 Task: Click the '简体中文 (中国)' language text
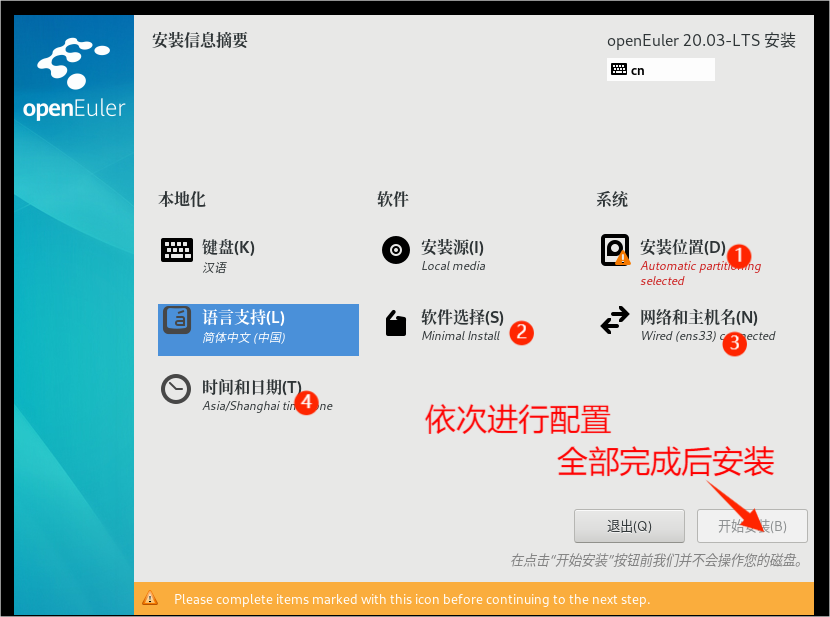pyautogui.click(x=244, y=338)
